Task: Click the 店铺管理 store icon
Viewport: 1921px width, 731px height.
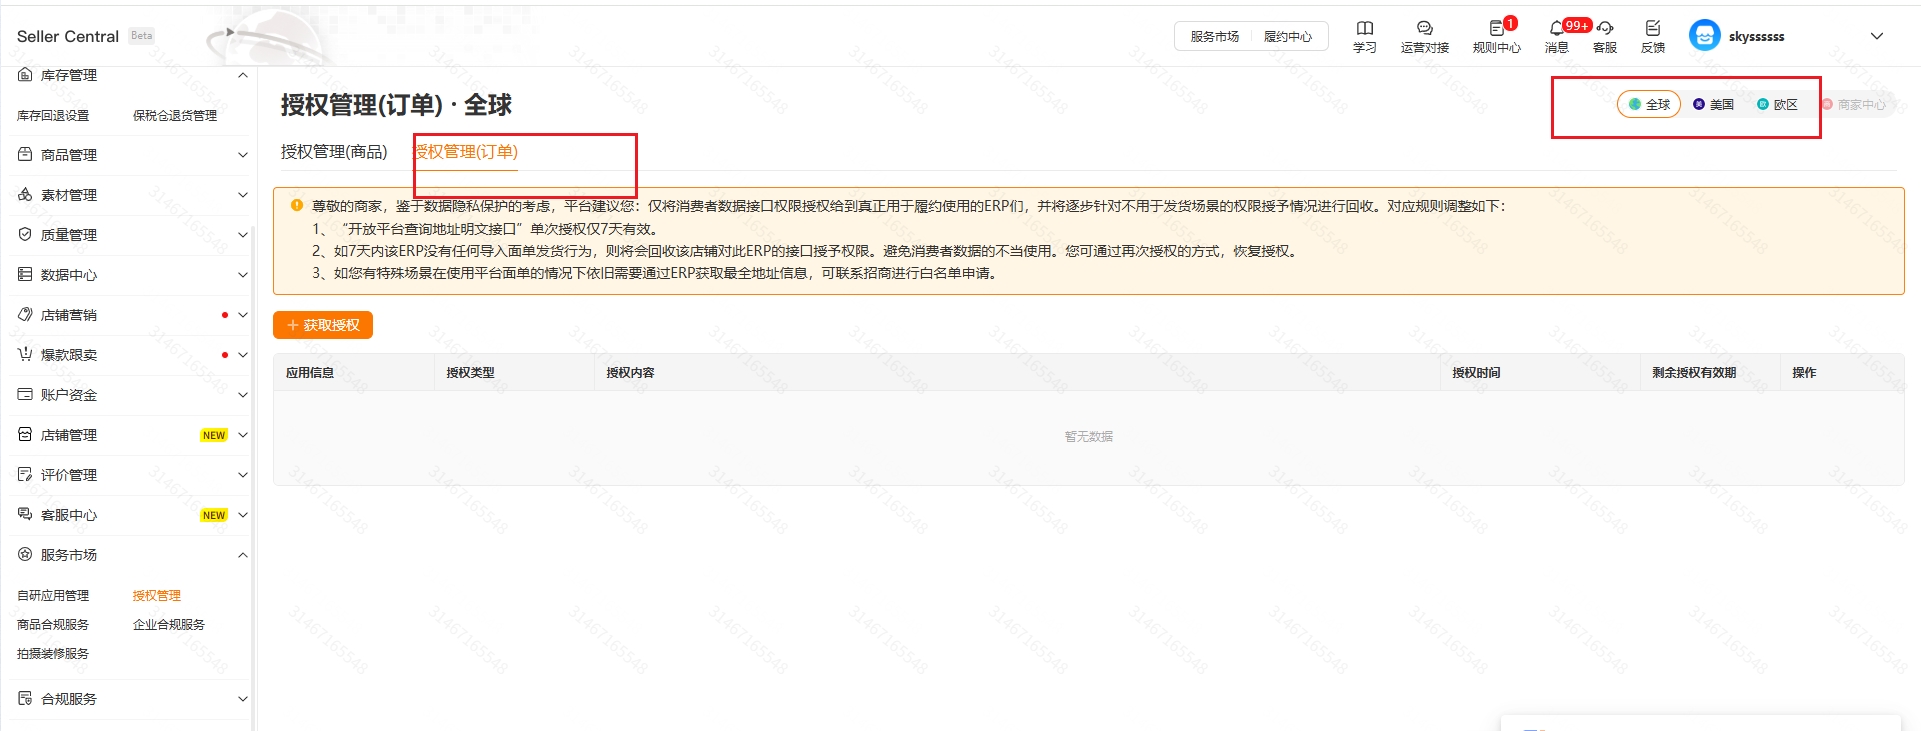Action: point(25,435)
